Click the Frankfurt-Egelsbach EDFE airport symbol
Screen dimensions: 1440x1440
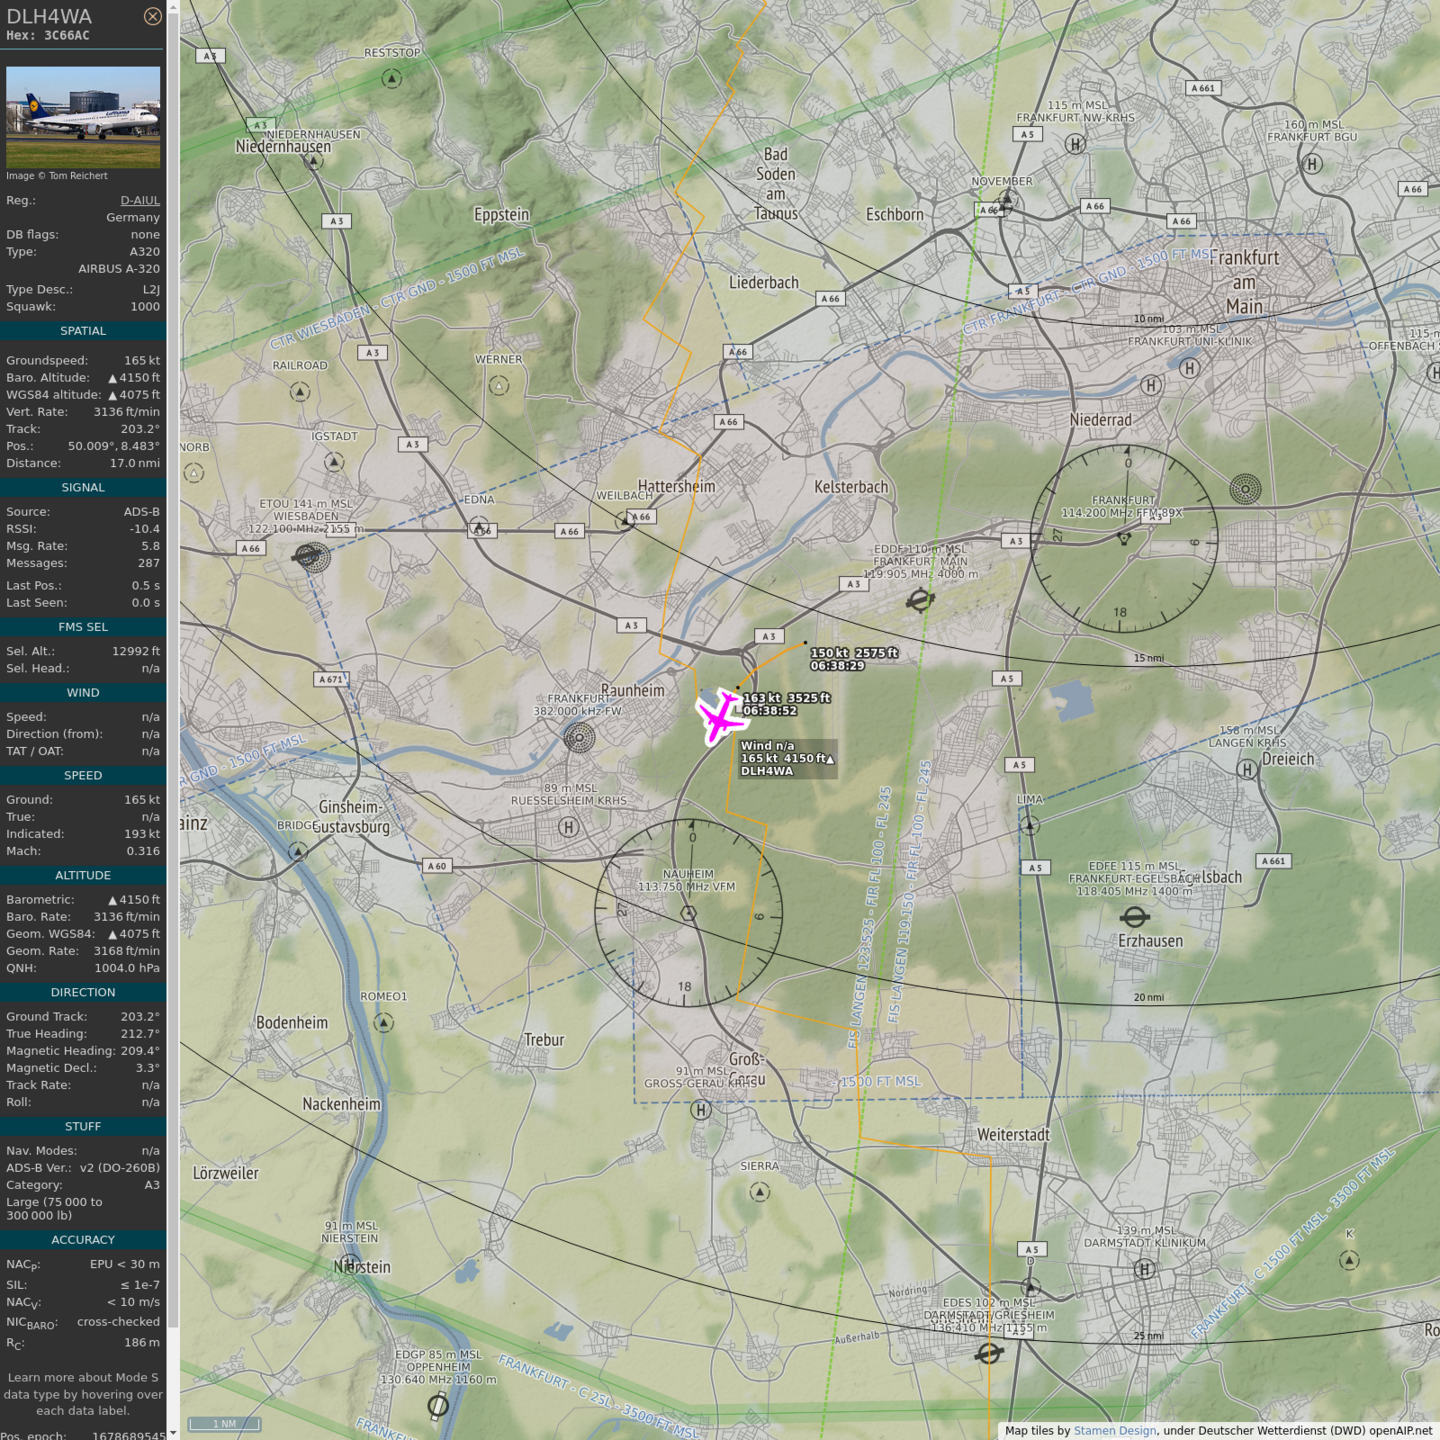1135,916
